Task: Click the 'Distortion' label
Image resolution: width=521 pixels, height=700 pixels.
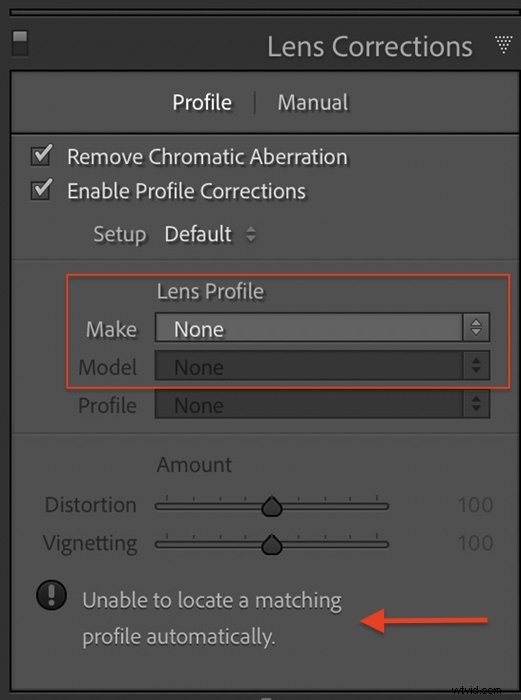Action: [91, 505]
